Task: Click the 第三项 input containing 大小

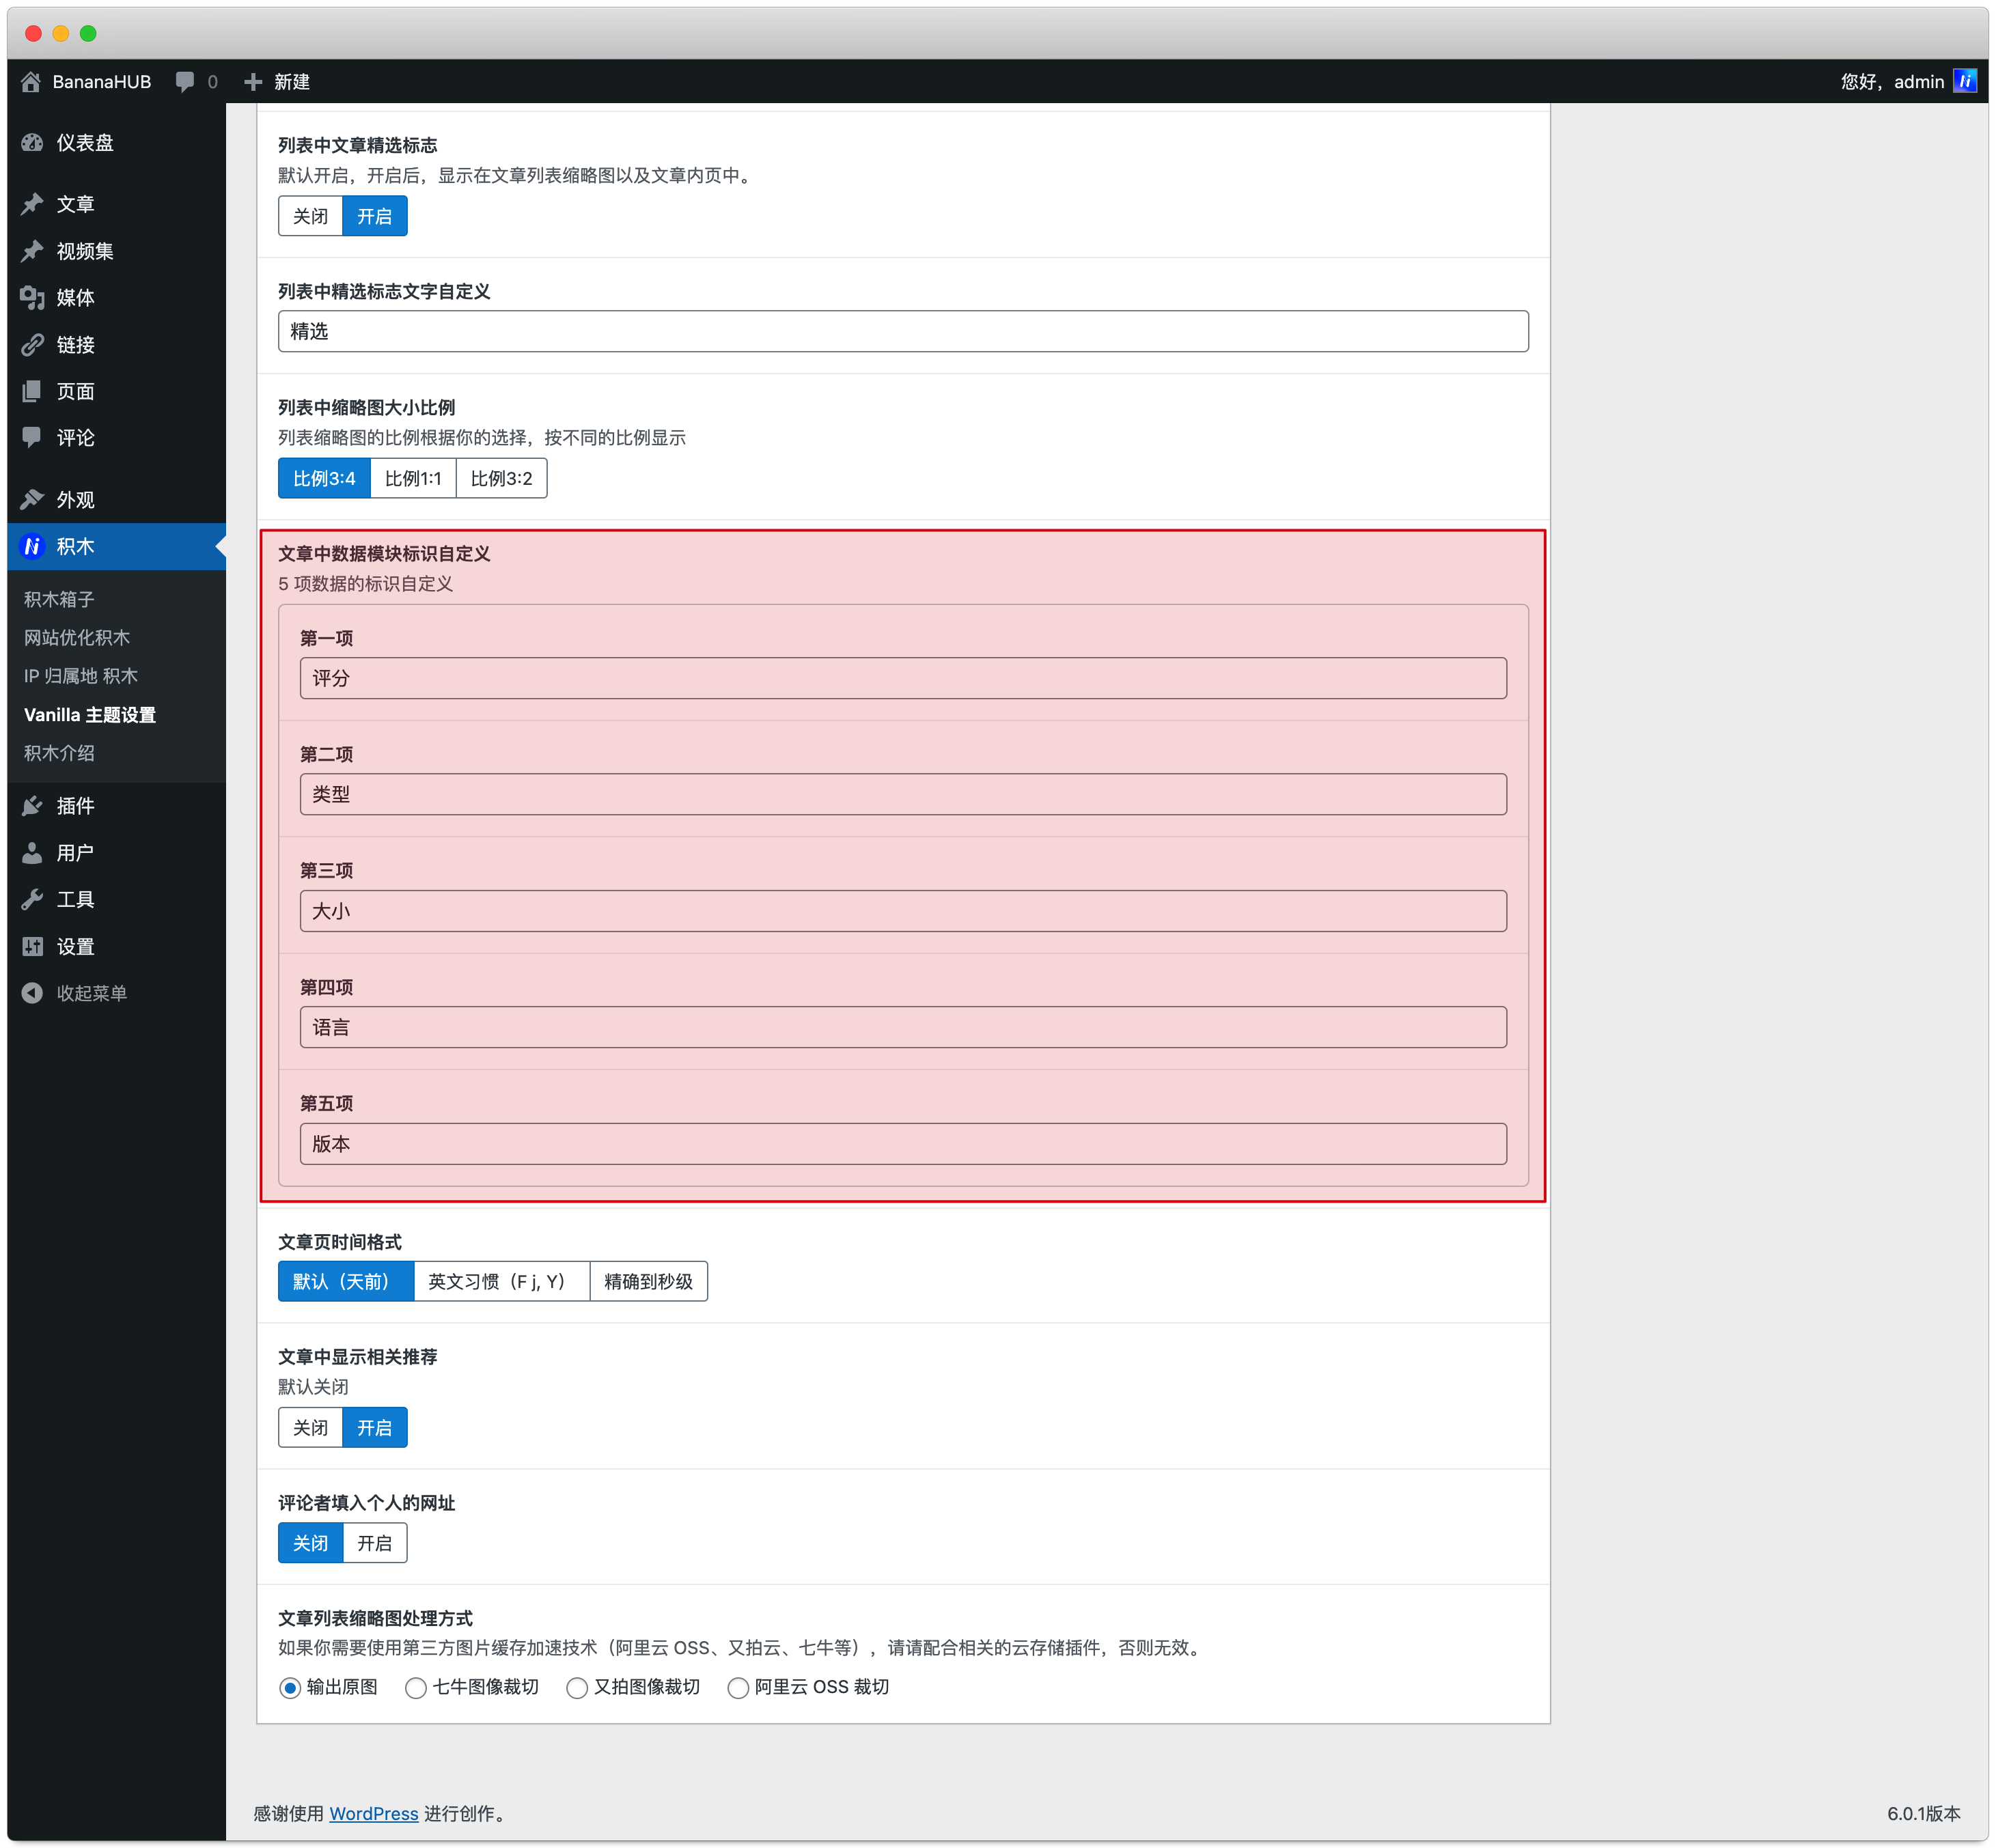Action: coord(903,911)
